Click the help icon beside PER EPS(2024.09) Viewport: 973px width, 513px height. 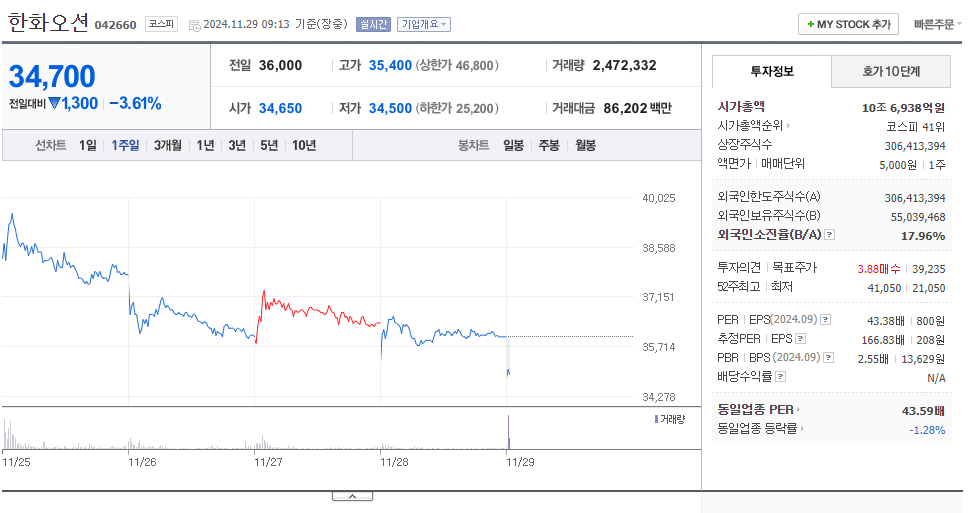click(x=825, y=319)
